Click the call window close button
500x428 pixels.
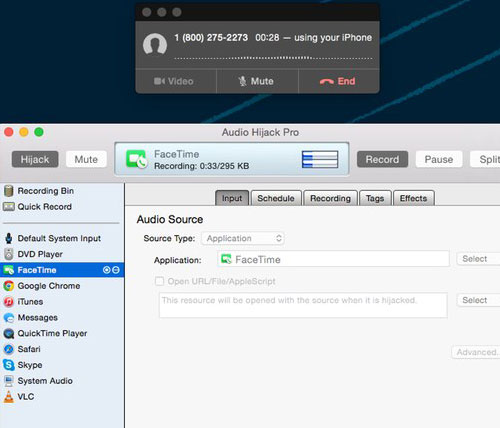click(146, 12)
